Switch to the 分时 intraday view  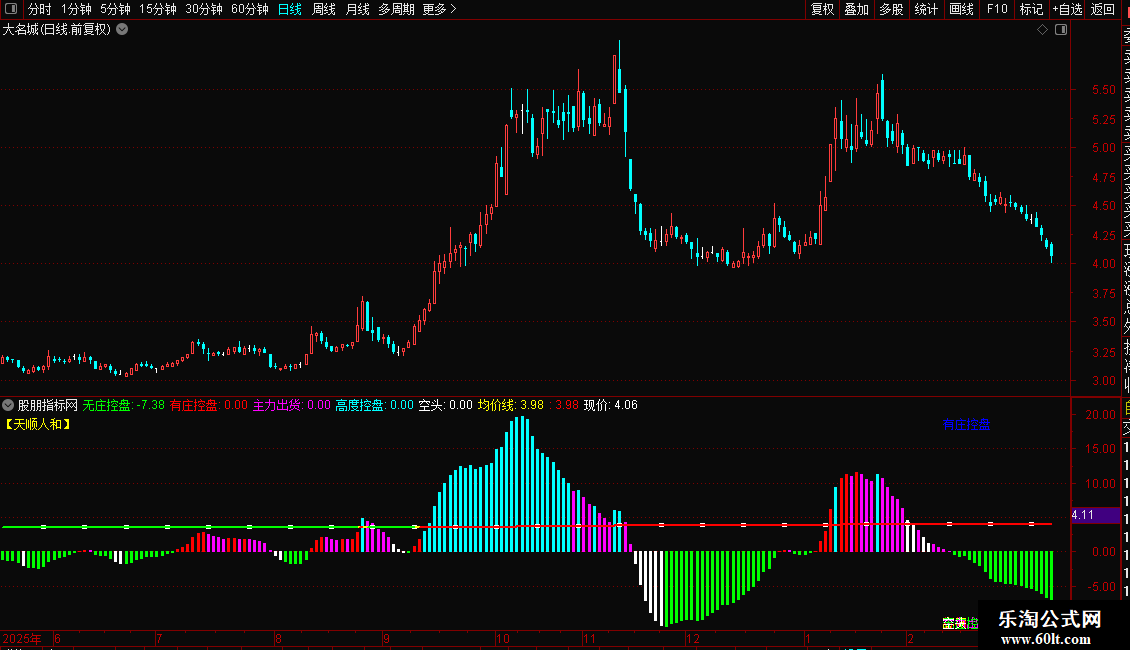(x=40, y=9)
